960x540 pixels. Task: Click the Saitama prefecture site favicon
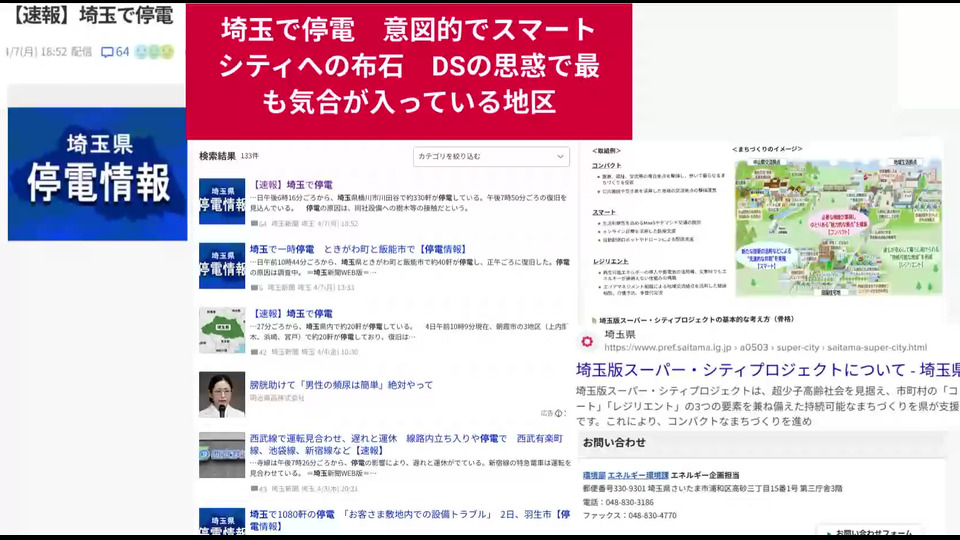click(587, 341)
